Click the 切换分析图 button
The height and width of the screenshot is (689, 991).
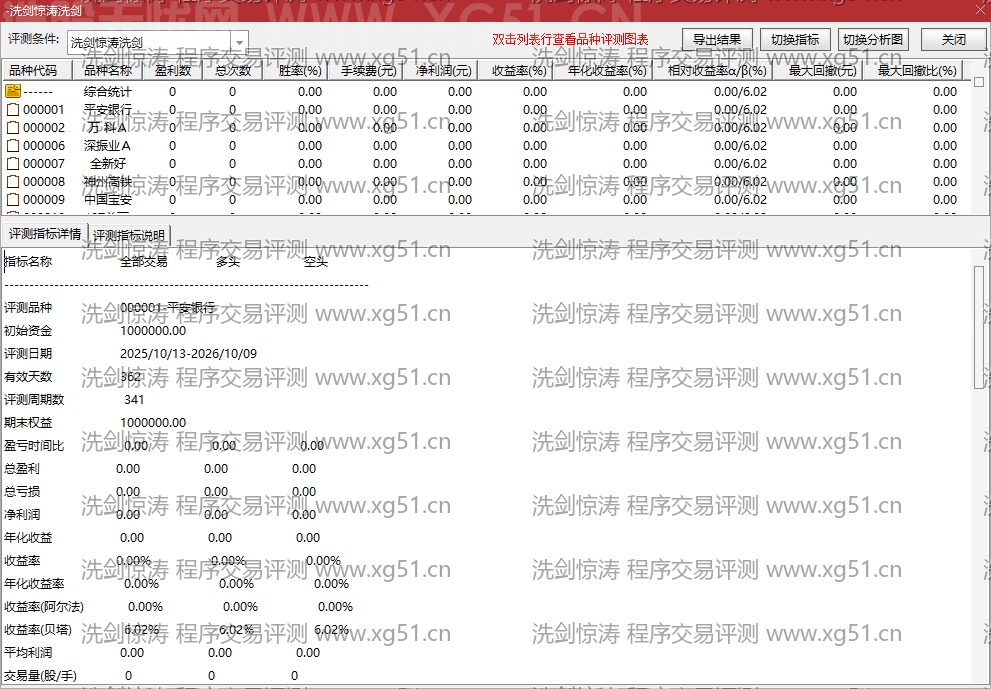pos(873,40)
